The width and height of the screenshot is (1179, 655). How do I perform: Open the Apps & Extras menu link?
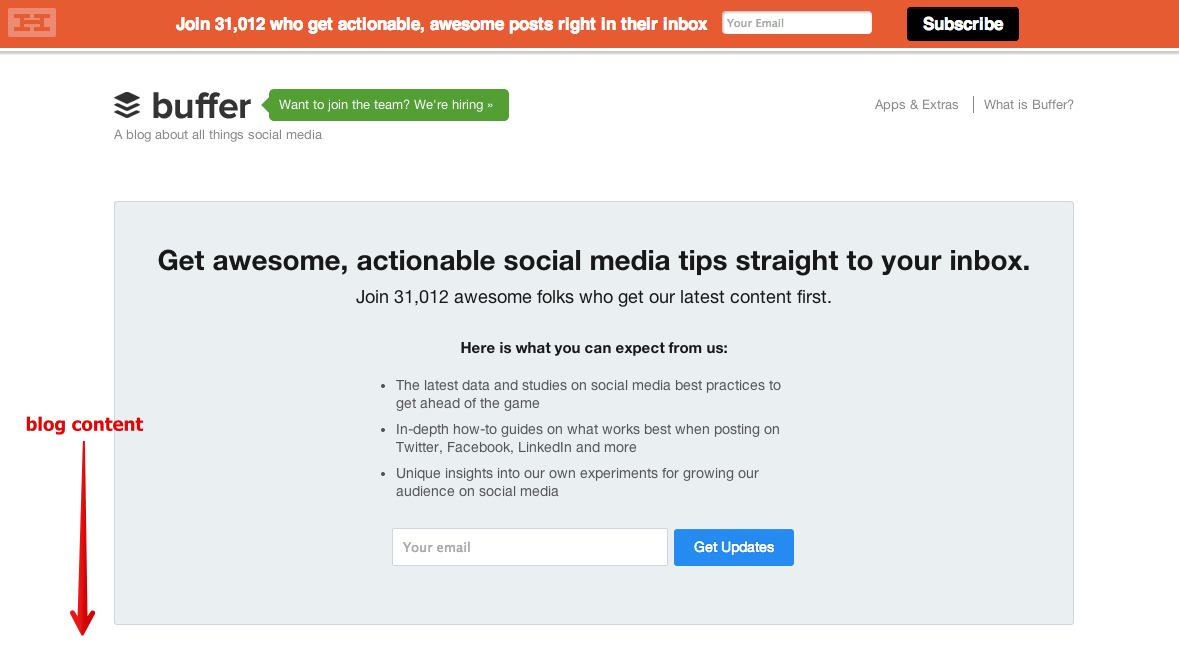[x=916, y=105]
